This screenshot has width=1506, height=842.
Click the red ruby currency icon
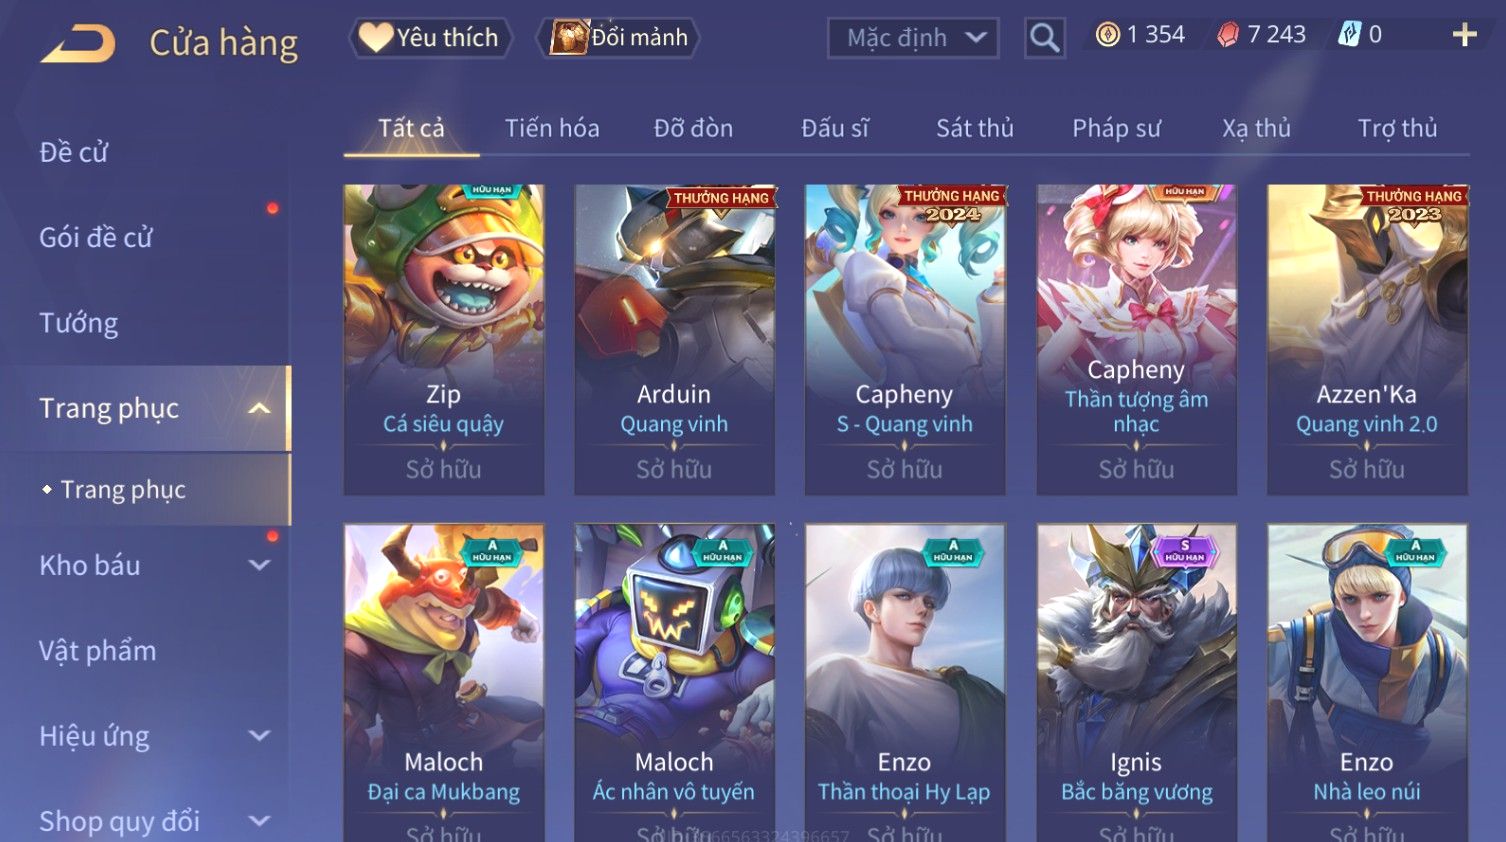(x=1228, y=35)
